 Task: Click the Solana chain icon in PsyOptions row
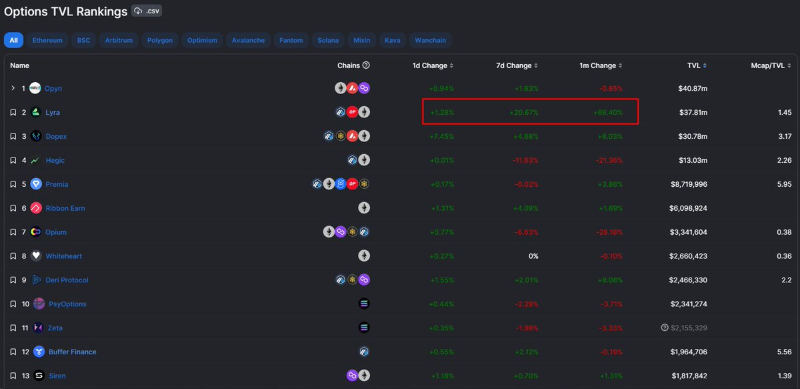pos(364,304)
